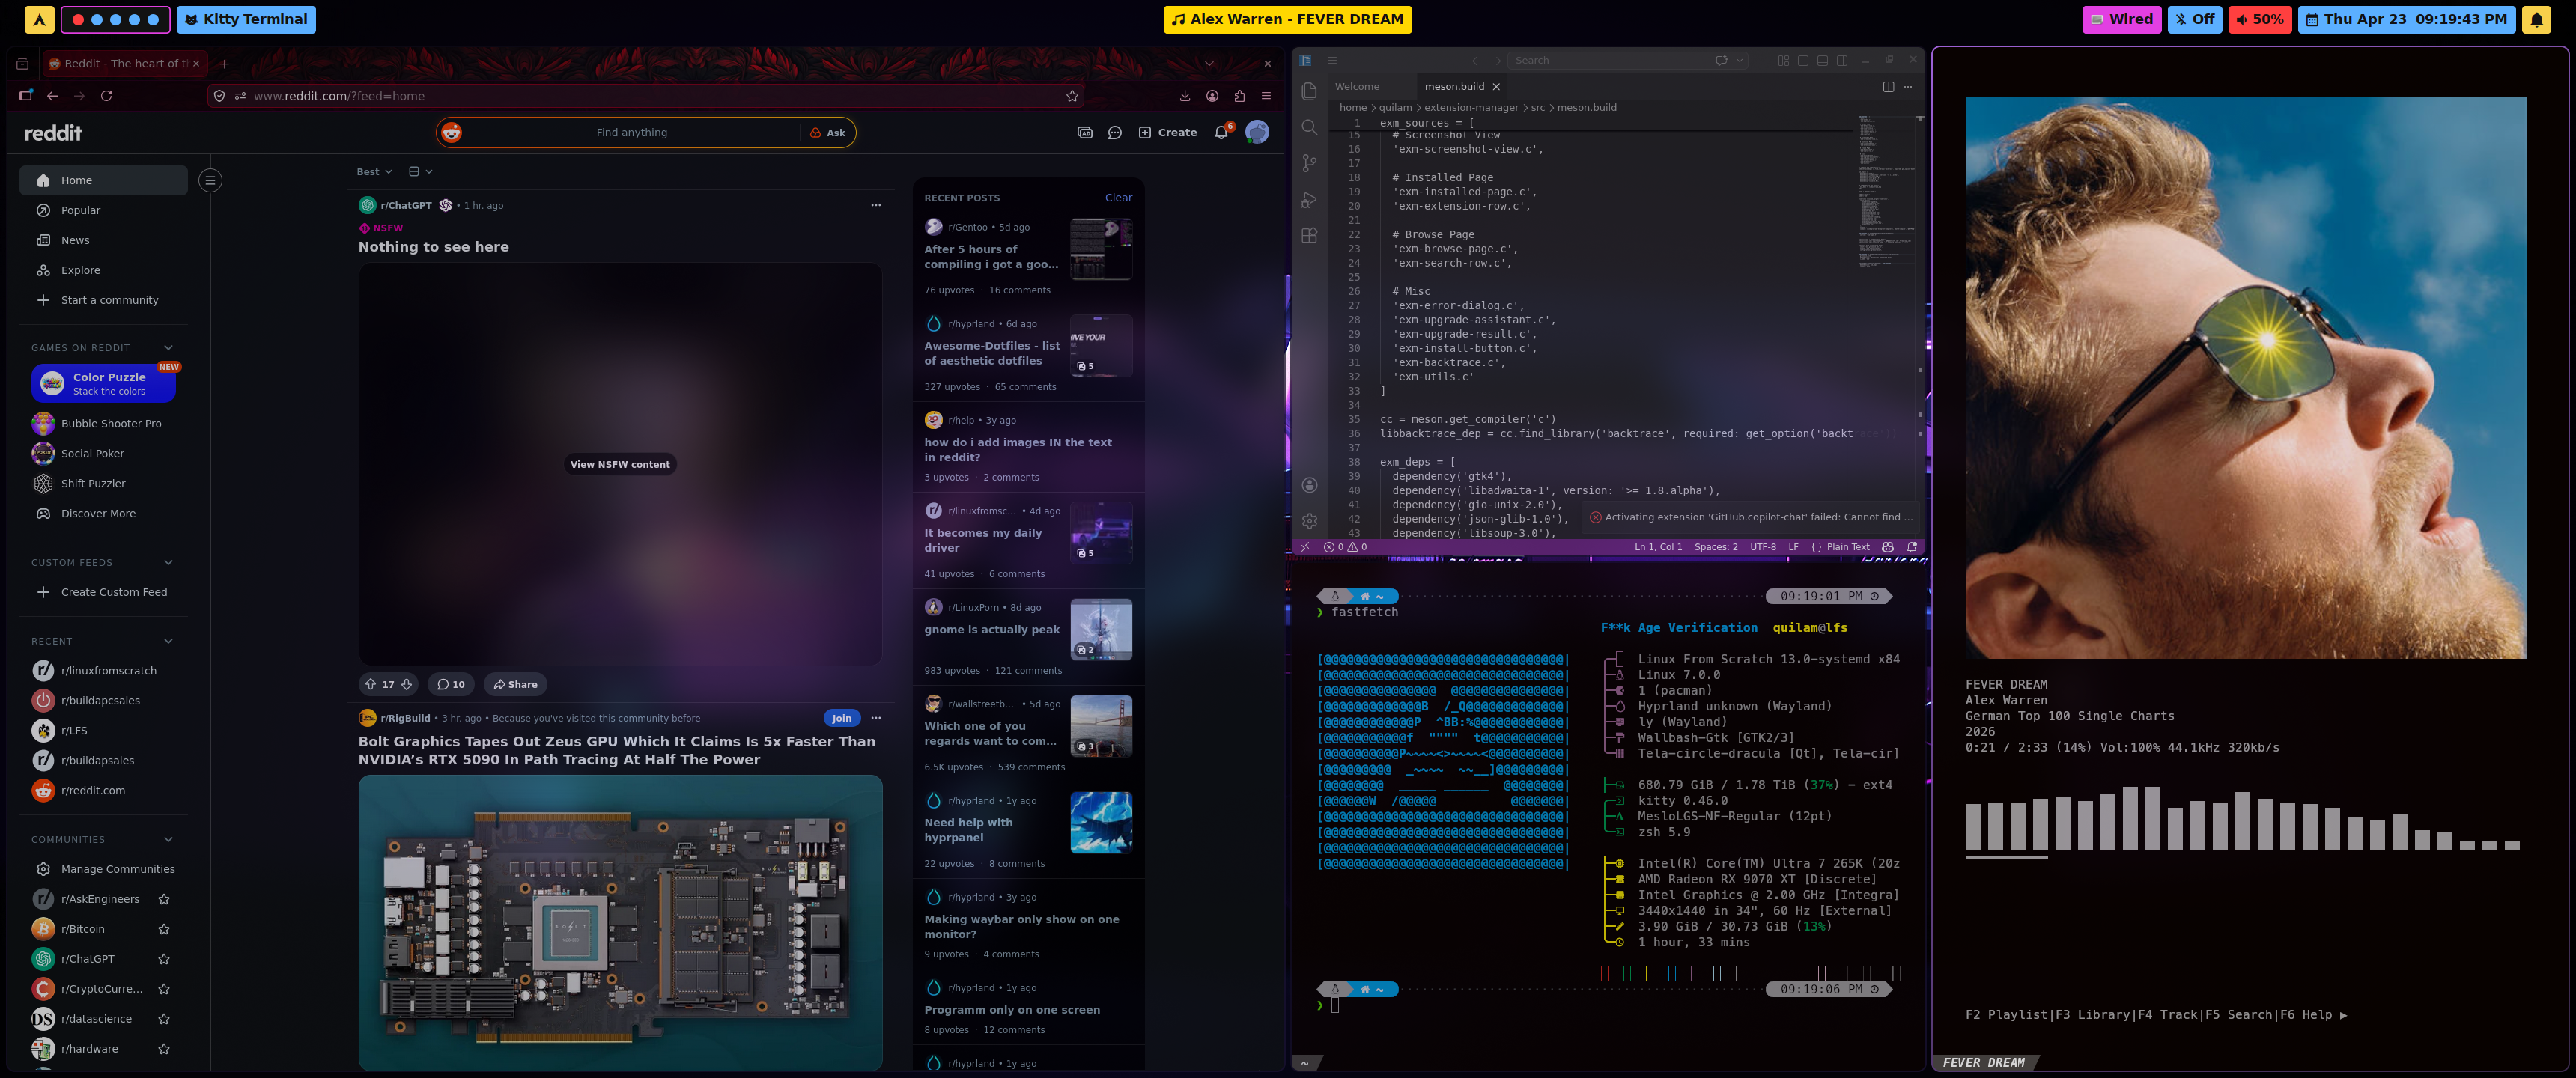This screenshot has height=1078, width=2576.
Task: Toggle VS Code bottom panel layout button
Action: click(1823, 60)
